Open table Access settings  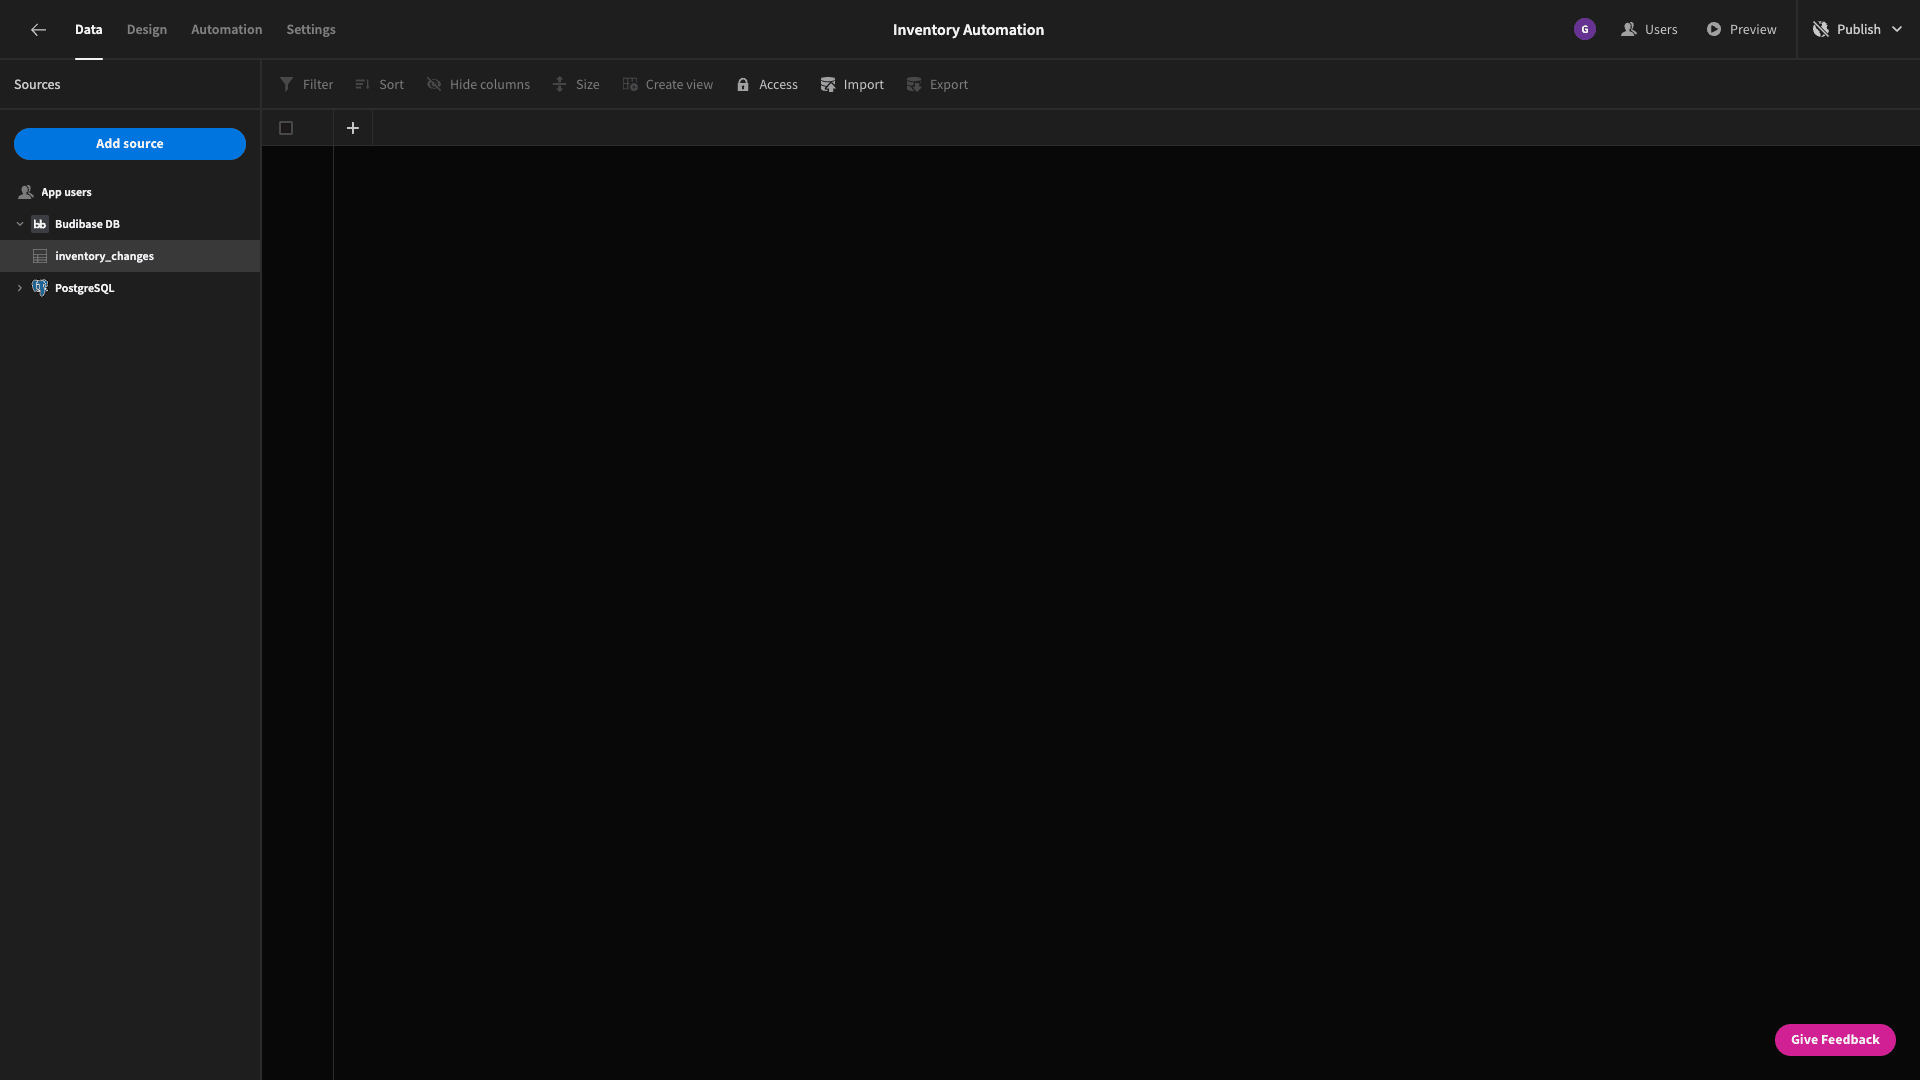[x=767, y=85]
